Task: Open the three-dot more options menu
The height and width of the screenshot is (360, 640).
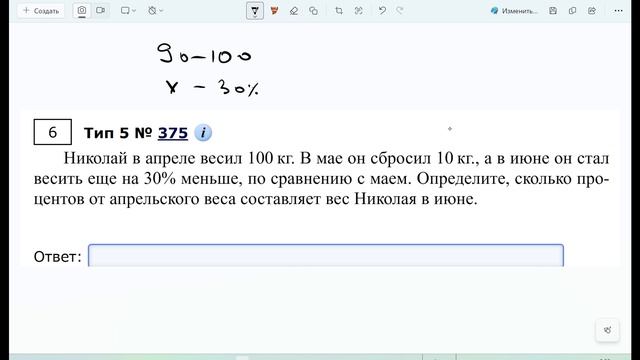Action: click(x=618, y=11)
